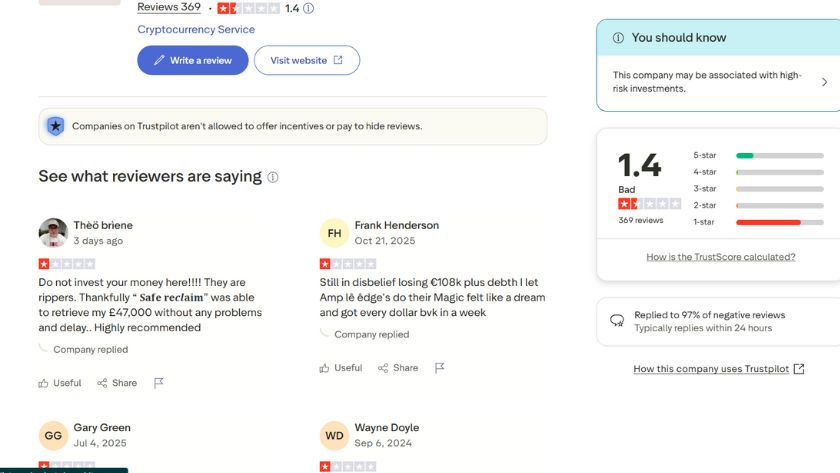Open the Cryptocurrency Service category link

tap(196, 29)
